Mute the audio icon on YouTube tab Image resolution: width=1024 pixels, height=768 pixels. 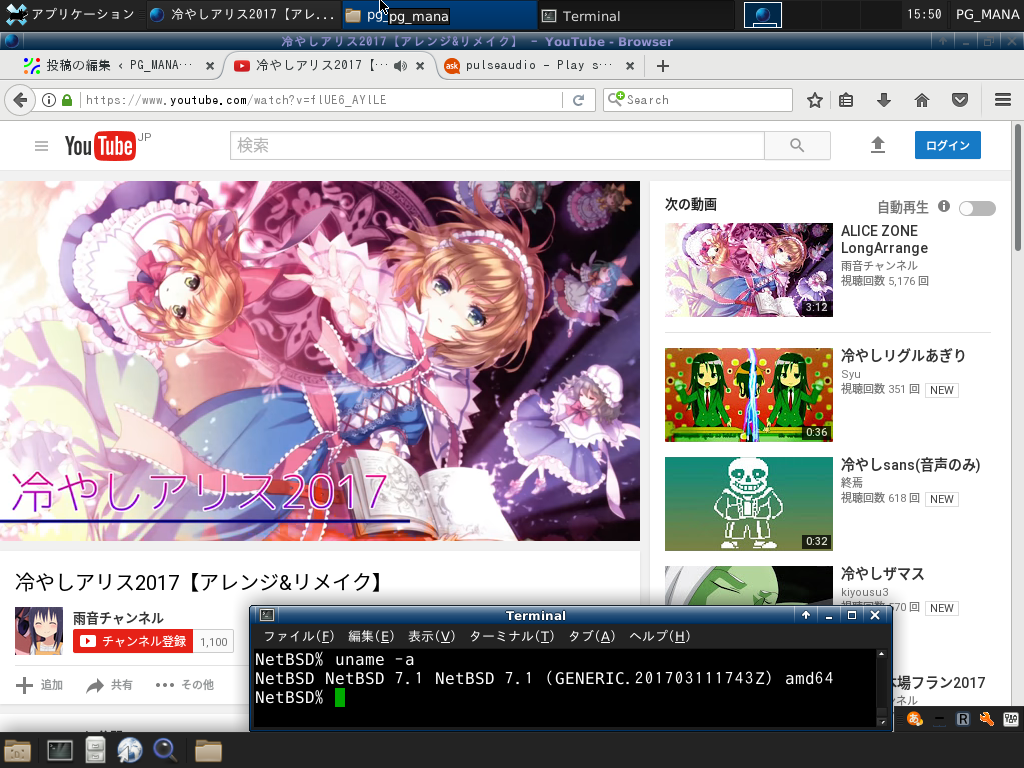click(x=400, y=65)
